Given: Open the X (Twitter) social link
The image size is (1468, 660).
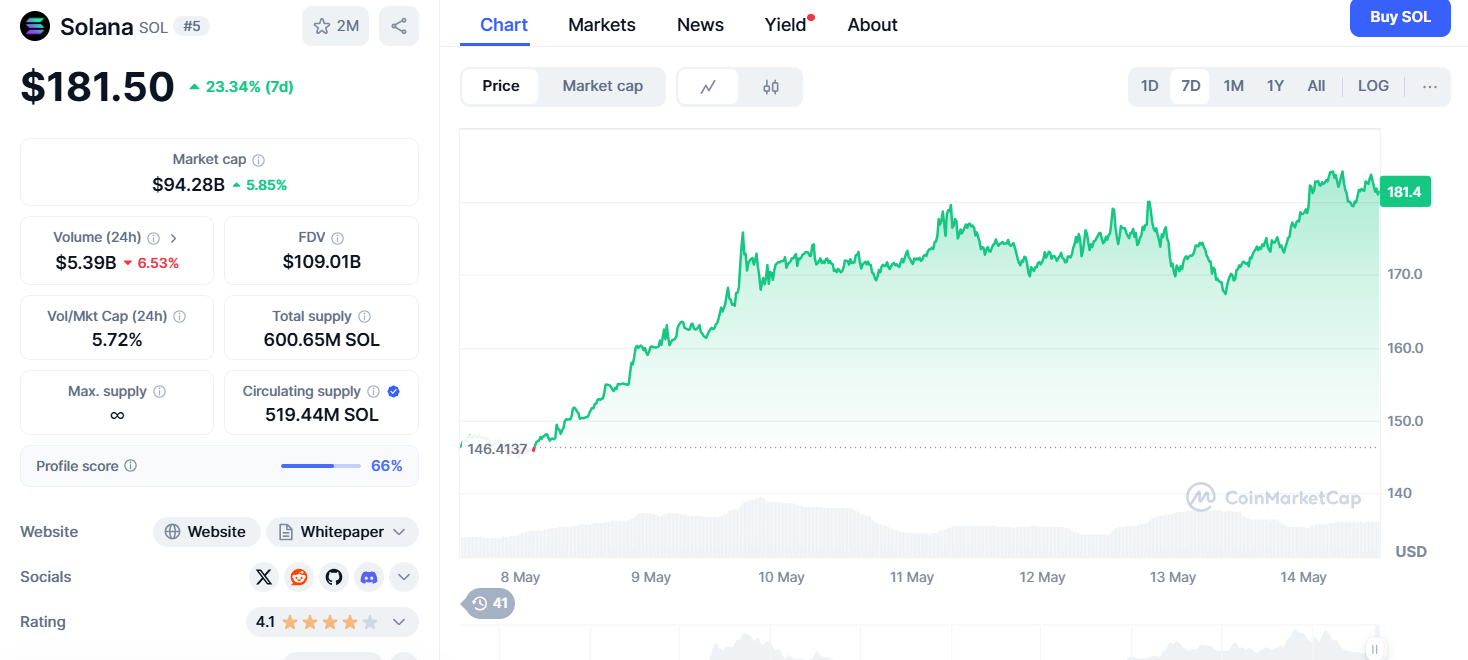Looking at the screenshot, I should [264, 577].
